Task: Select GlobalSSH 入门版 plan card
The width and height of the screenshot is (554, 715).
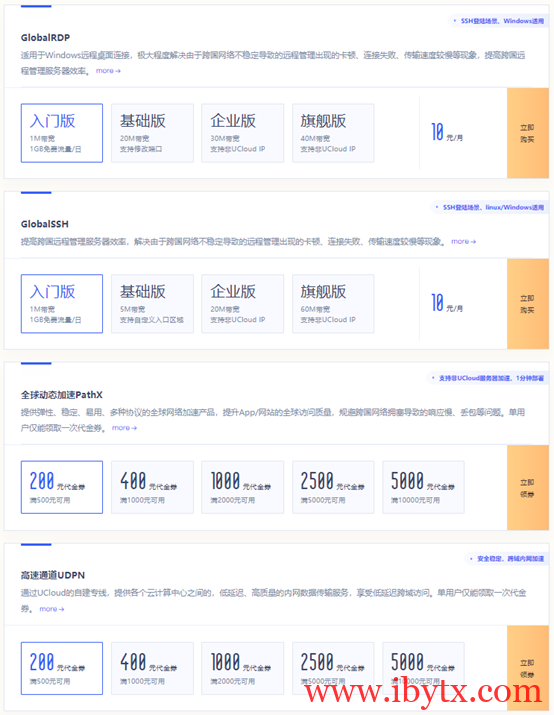Action: 62,304
